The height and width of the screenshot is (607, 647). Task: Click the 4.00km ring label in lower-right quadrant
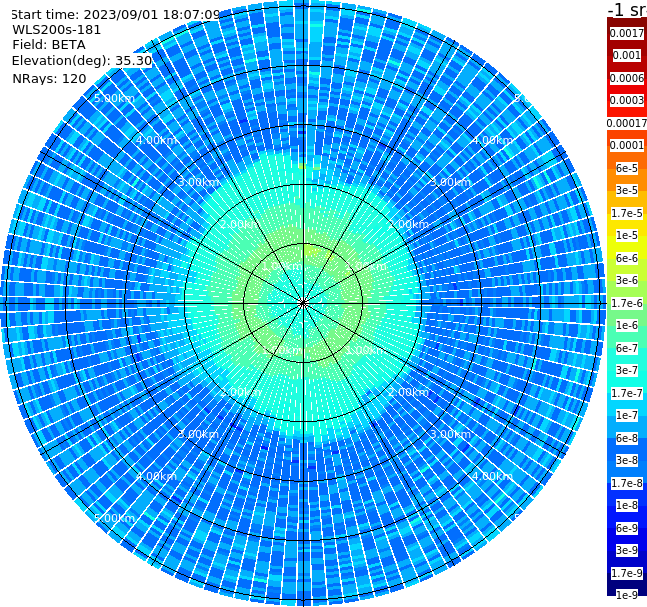tap(492, 476)
